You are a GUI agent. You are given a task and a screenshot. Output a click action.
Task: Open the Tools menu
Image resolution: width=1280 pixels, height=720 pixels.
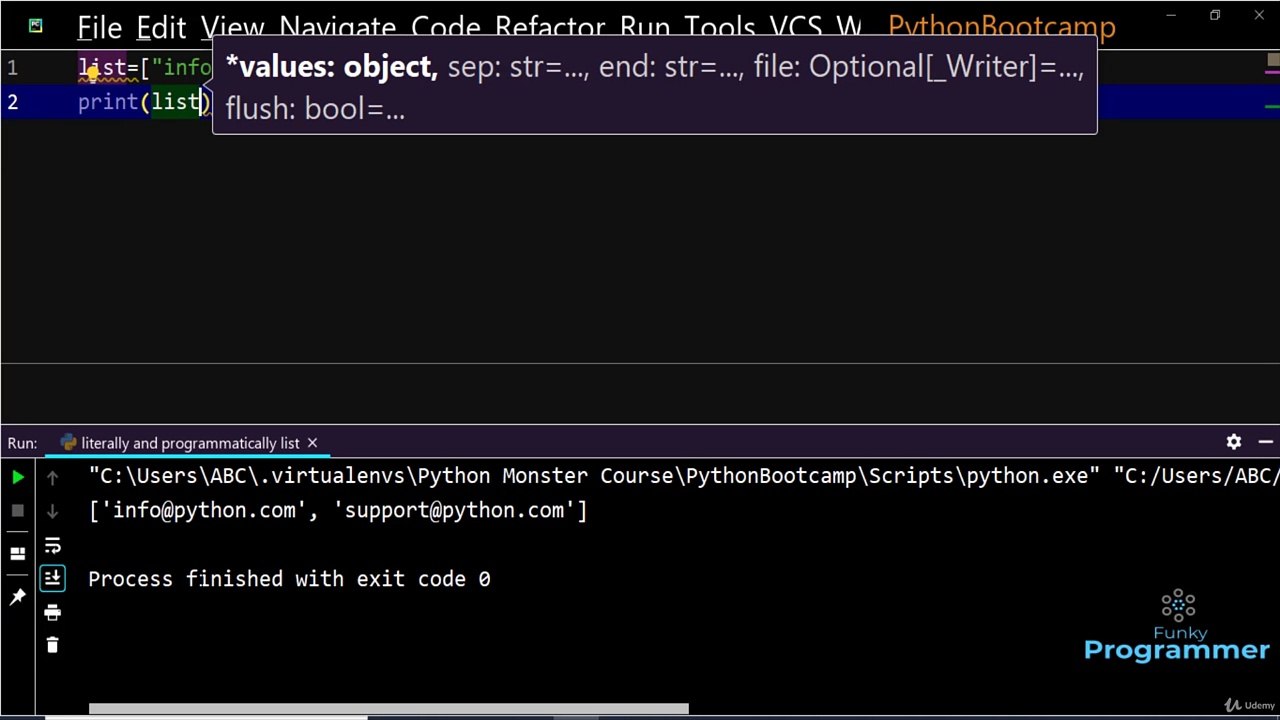[720, 28]
